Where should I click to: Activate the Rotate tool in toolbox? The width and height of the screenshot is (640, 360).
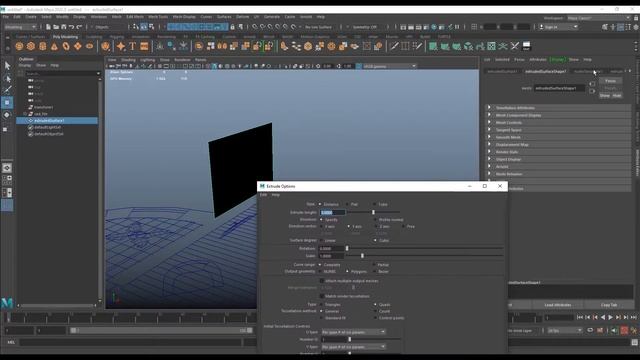pos(7,115)
